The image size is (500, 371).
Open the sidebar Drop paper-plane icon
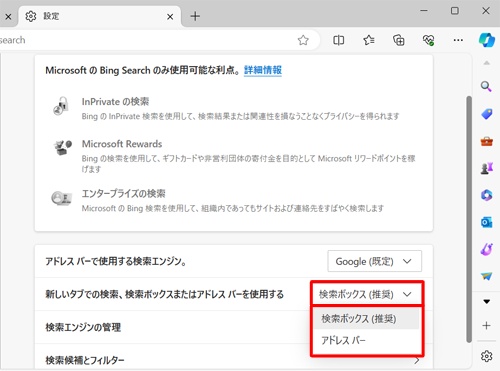tap(487, 276)
